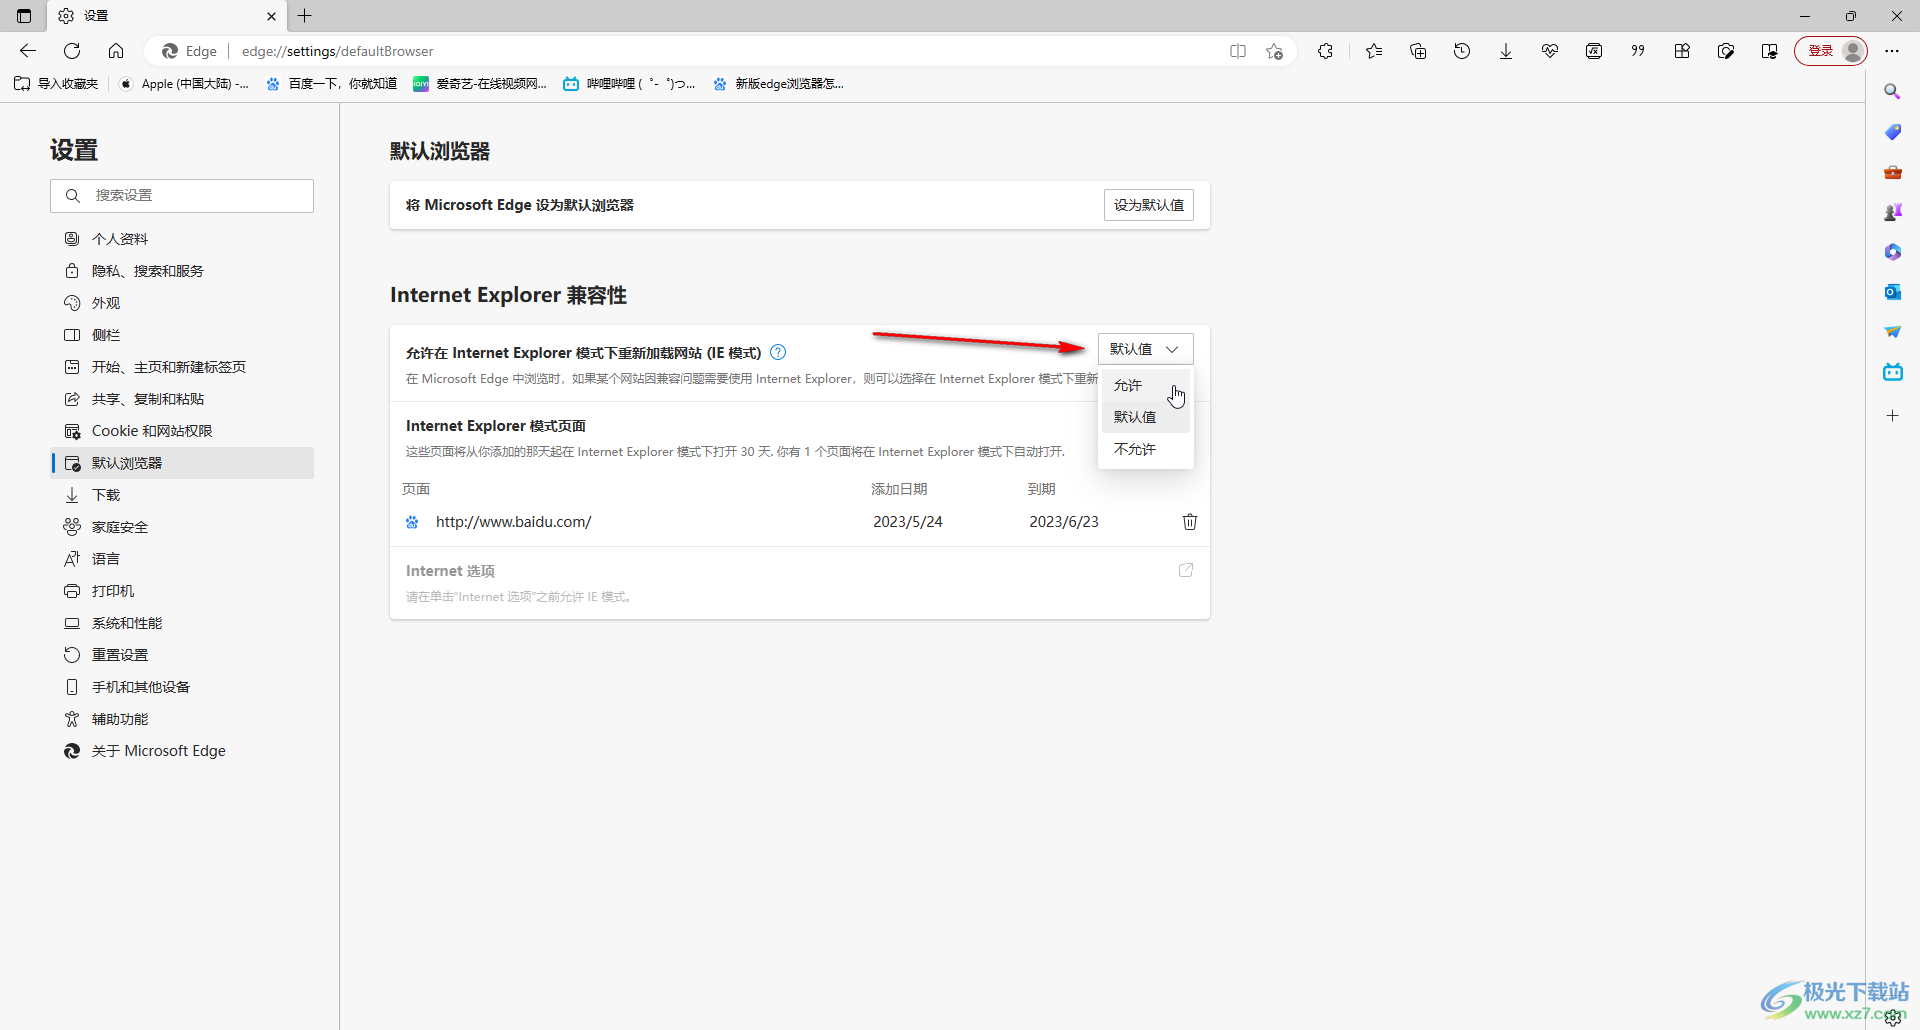Image resolution: width=1920 pixels, height=1030 pixels.
Task: Open the split screen view icon
Action: pyautogui.click(x=1238, y=51)
